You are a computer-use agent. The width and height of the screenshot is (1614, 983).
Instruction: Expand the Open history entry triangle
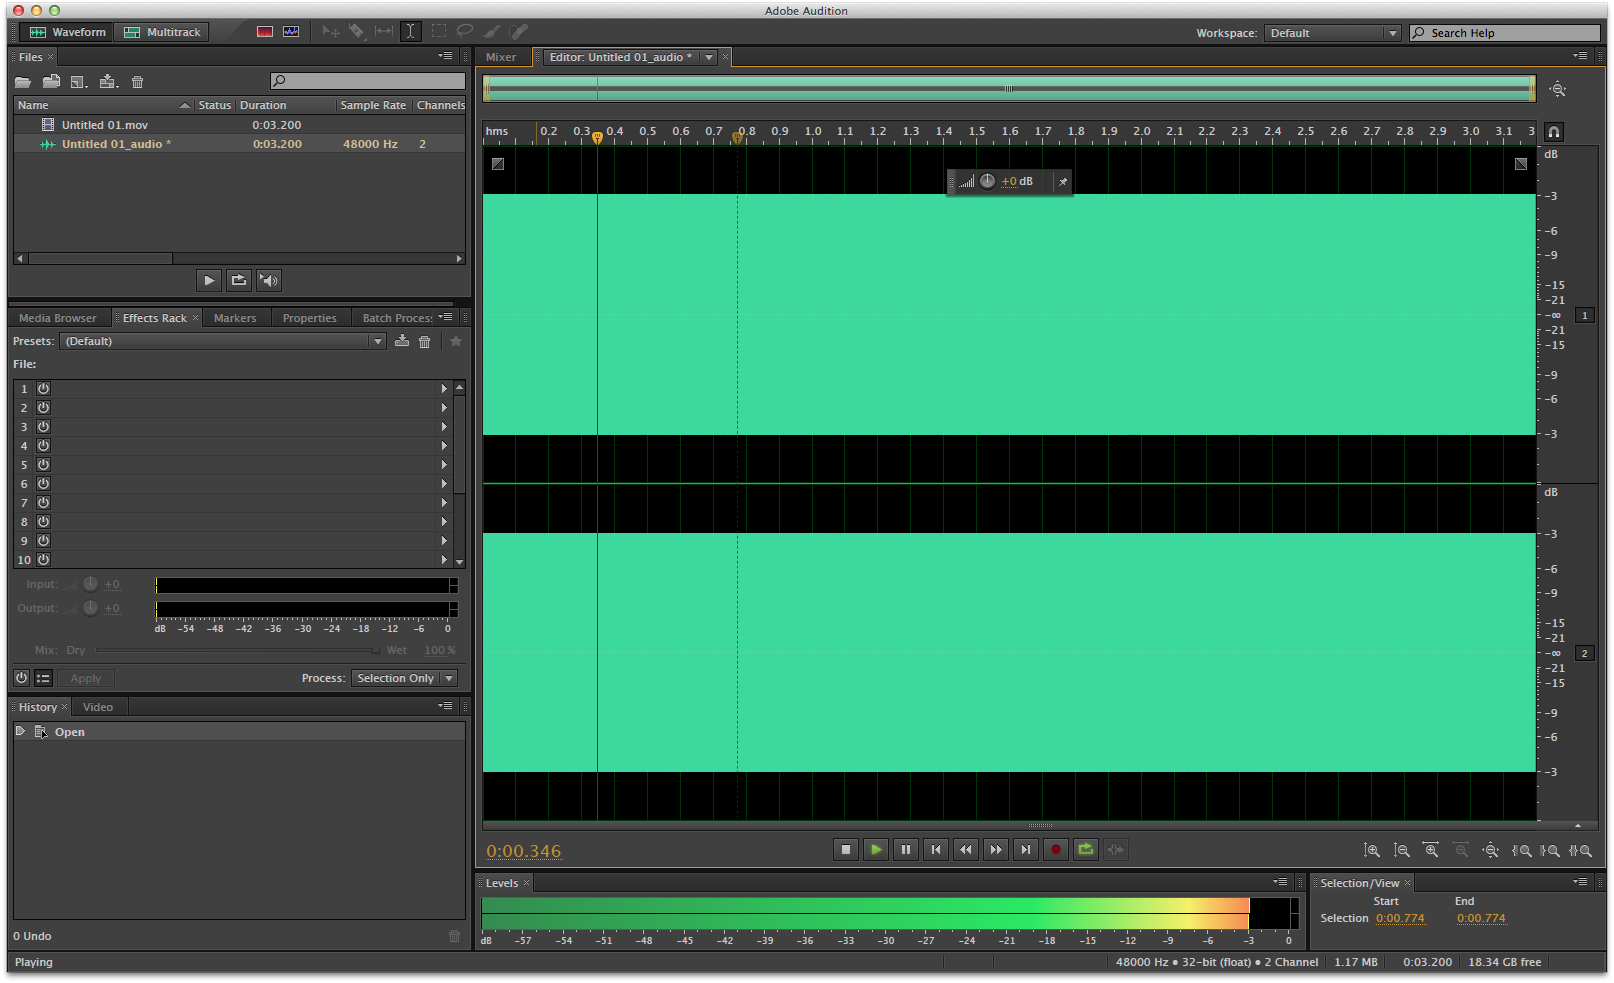pos(20,732)
